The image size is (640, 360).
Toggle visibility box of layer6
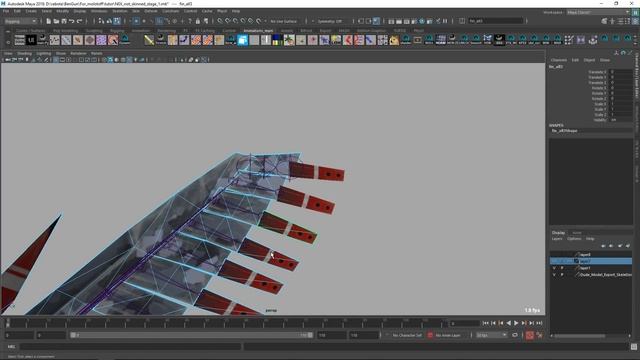pyautogui.click(x=554, y=254)
